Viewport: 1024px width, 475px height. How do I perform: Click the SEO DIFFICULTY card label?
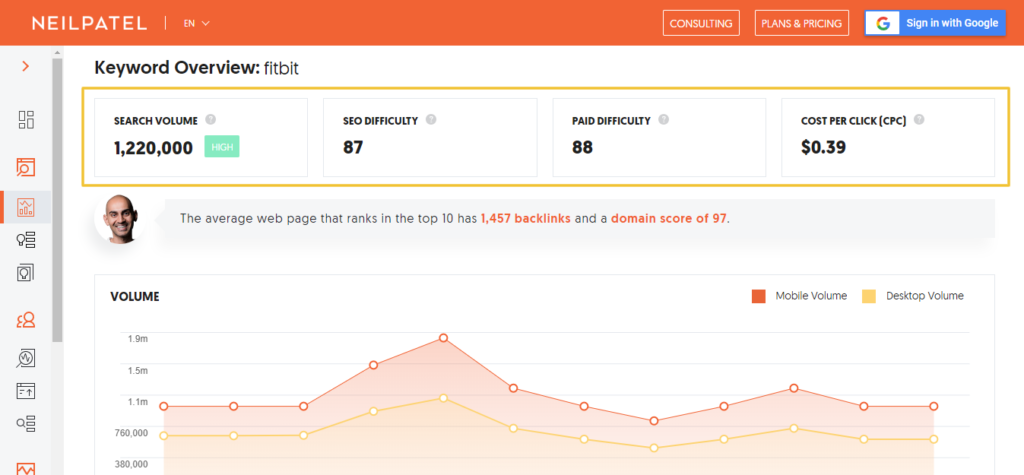tap(380, 121)
